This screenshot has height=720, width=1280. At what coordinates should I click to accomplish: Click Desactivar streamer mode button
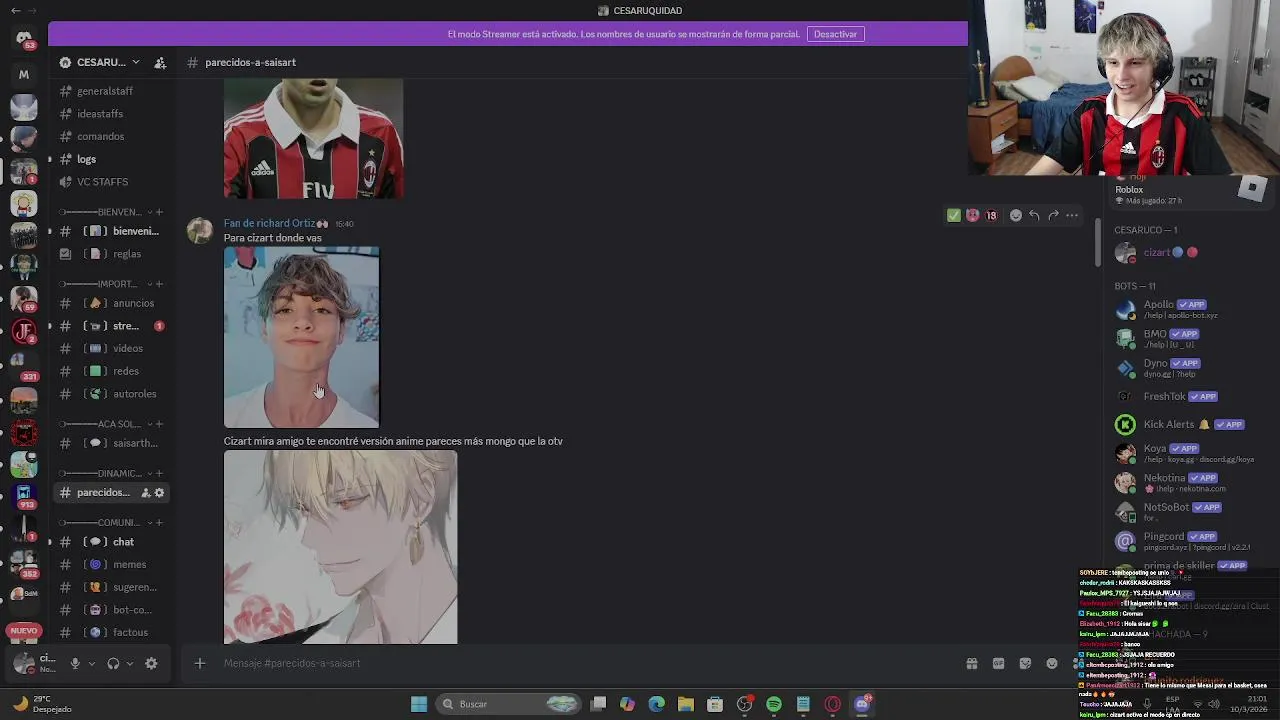pos(835,34)
